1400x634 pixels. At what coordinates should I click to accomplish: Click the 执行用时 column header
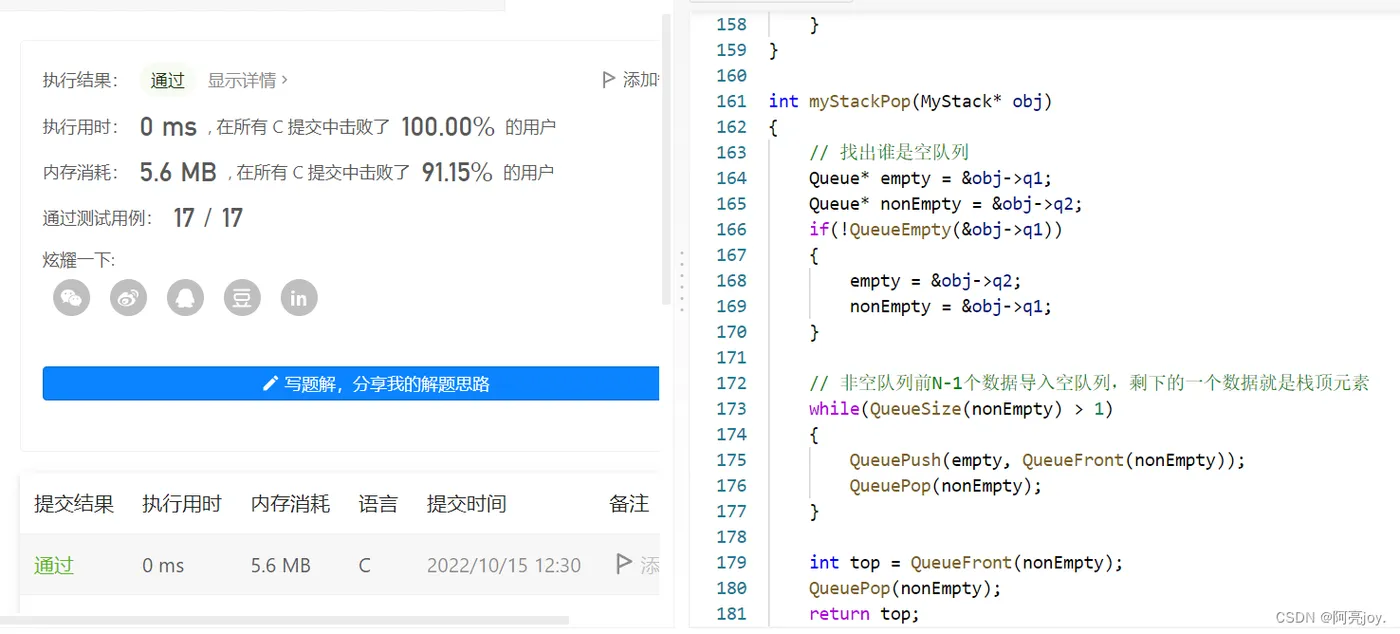click(182, 504)
